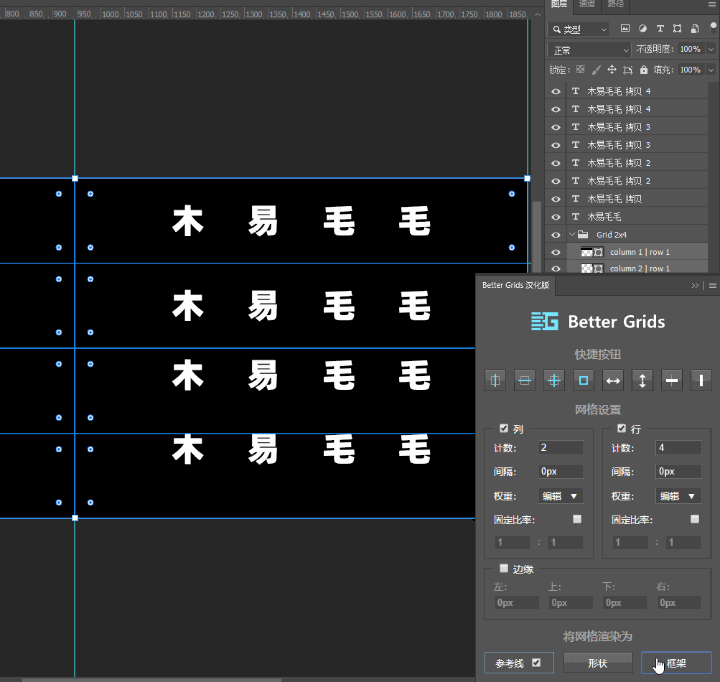Enable 固定比率 checkbox in the columns section
The height and width of the screenshot is (682, 720).
577,519
